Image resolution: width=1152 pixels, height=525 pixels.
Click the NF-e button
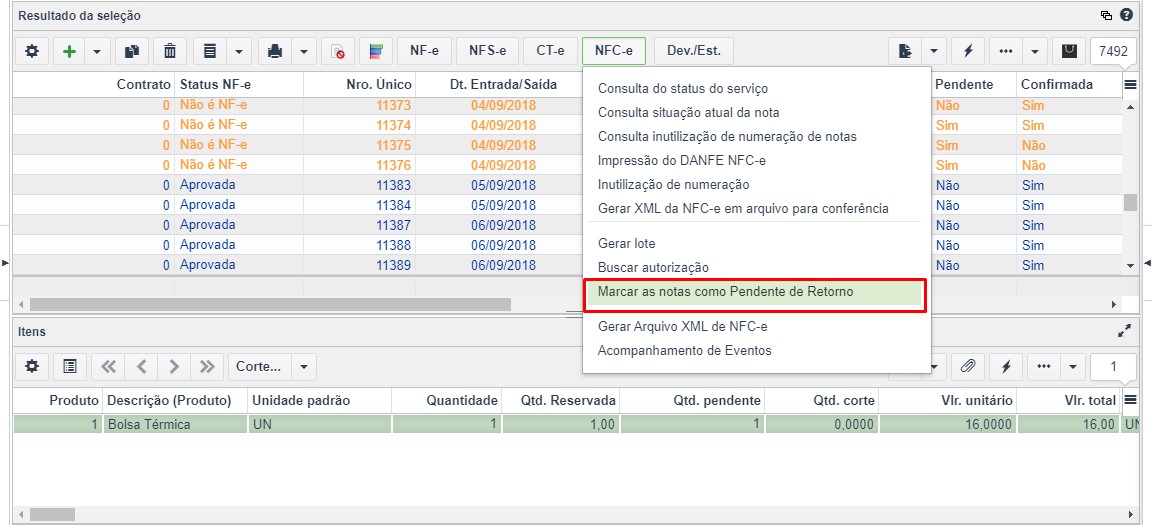424,51
